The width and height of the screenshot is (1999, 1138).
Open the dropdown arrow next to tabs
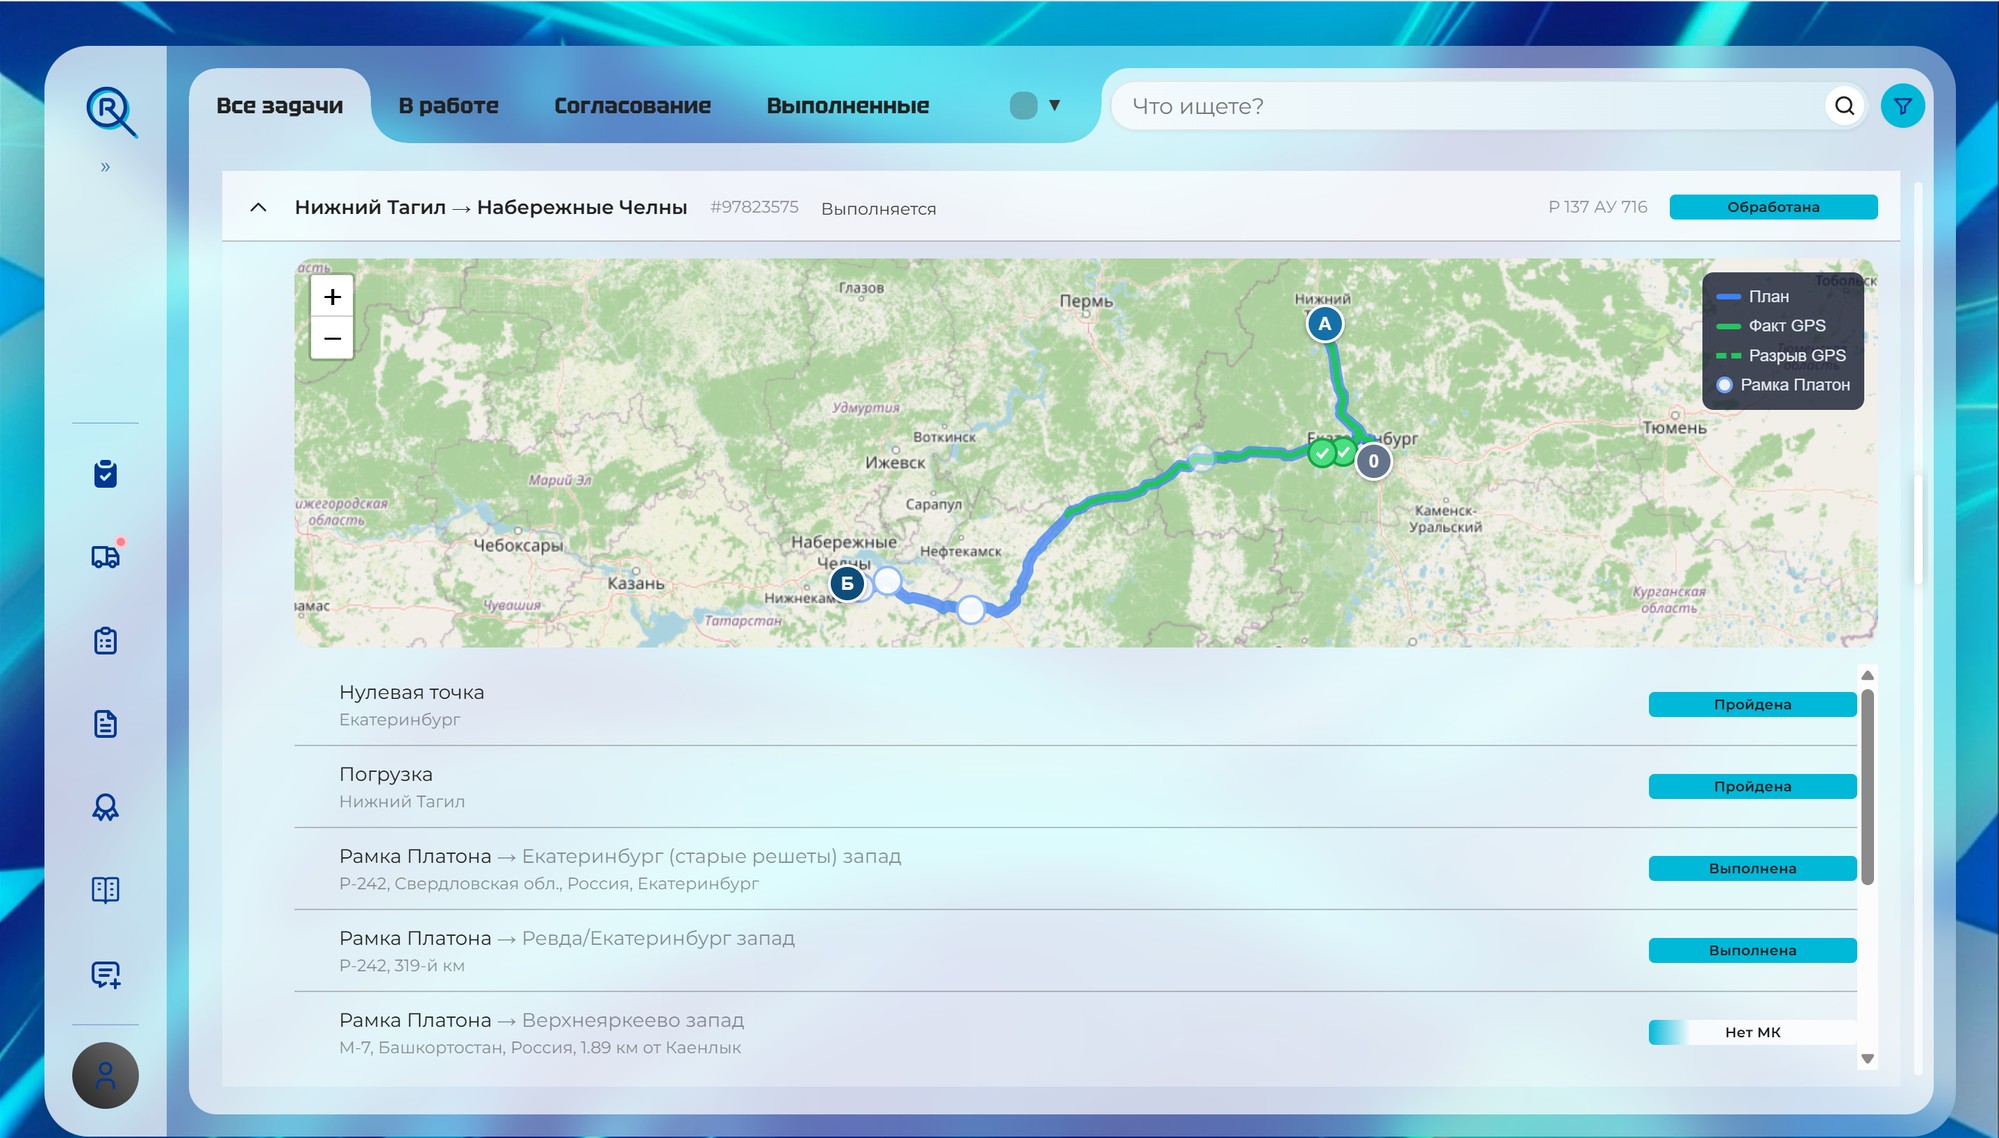1054,105
